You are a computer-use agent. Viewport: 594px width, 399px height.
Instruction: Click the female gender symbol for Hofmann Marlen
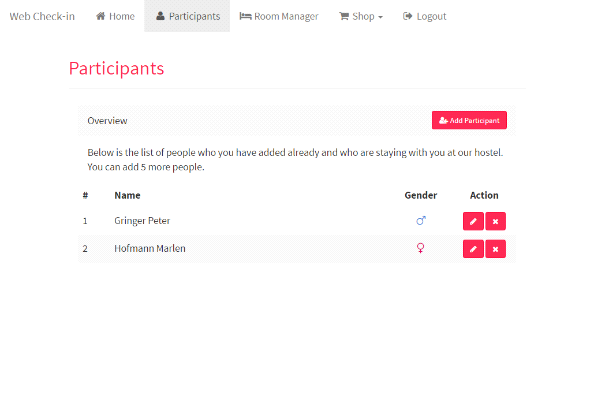tap(420, 248)
